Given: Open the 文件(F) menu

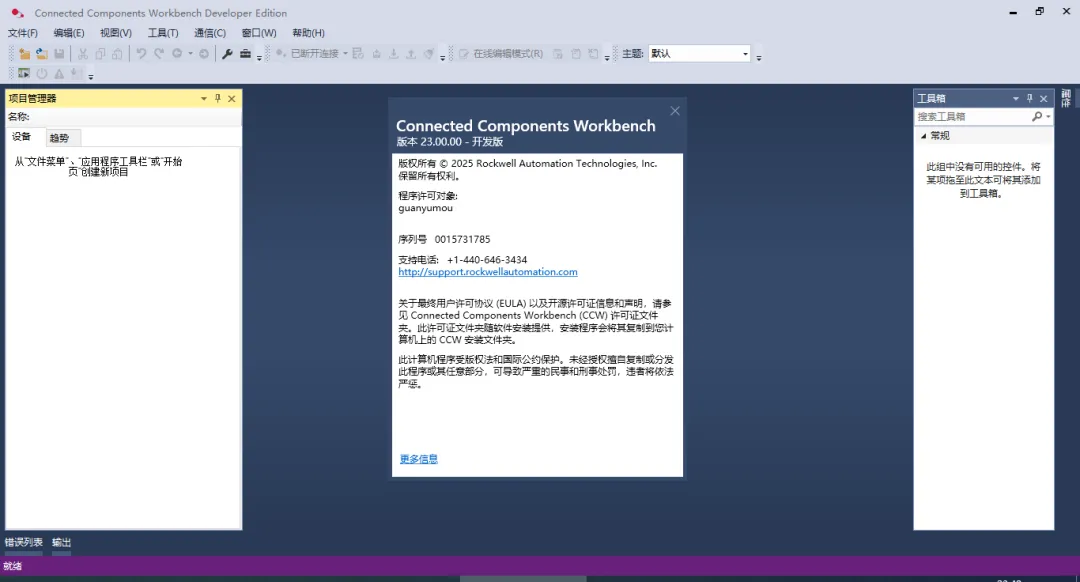Looking at the screenshot, I should (x=23, y=33).
